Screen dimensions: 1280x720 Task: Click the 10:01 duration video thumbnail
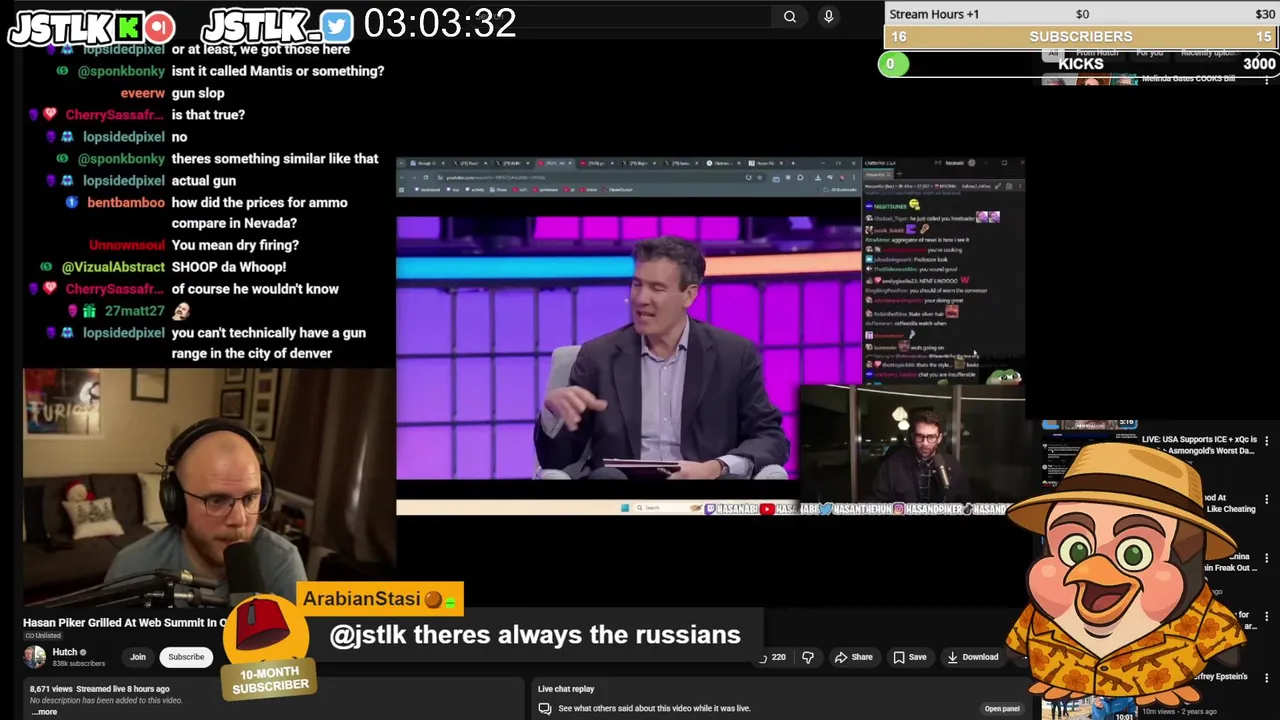pos(1089,706)
